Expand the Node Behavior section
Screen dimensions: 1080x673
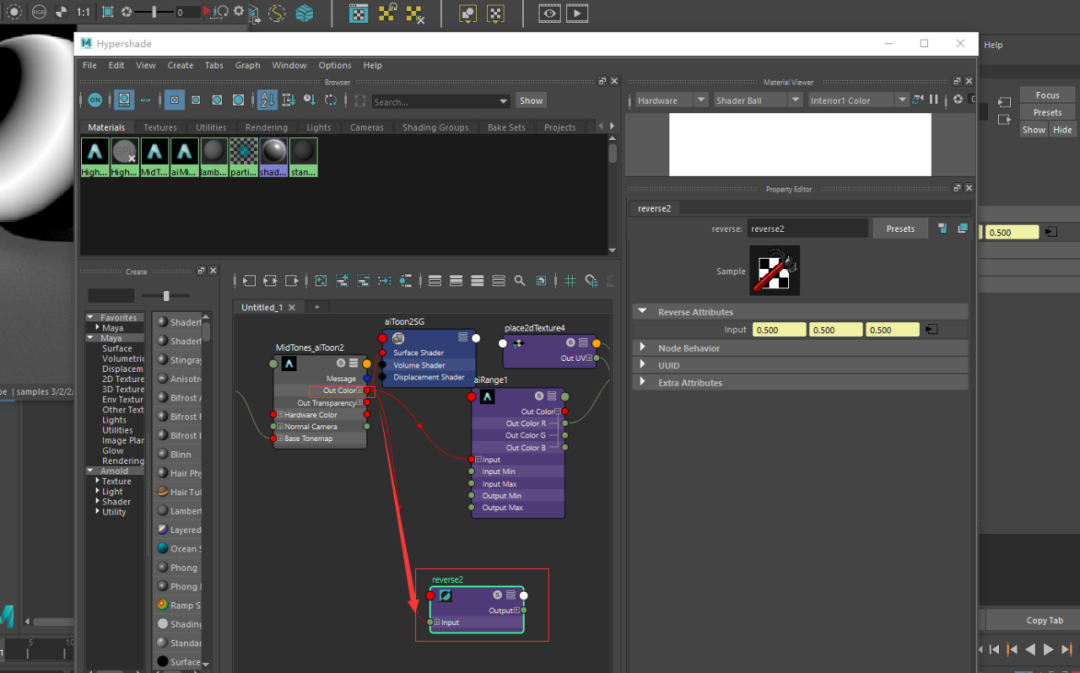643,347
